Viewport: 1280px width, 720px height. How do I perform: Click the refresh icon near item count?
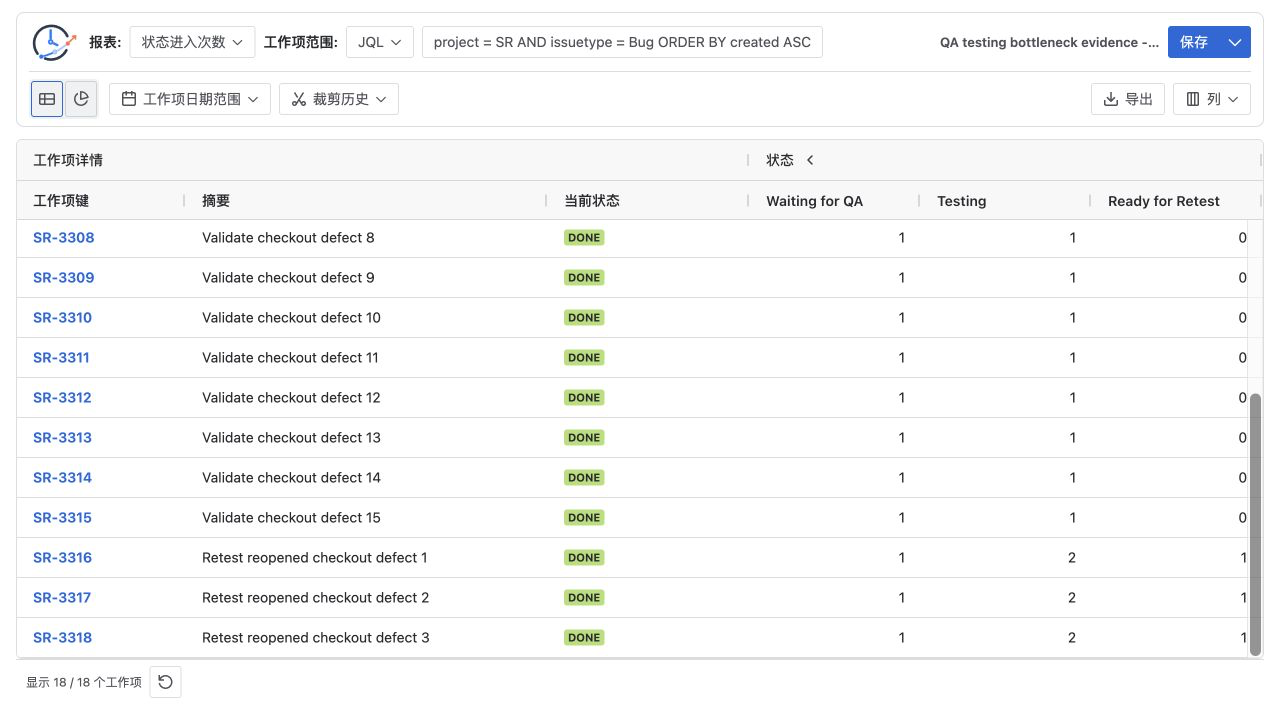tap(165, 682)
